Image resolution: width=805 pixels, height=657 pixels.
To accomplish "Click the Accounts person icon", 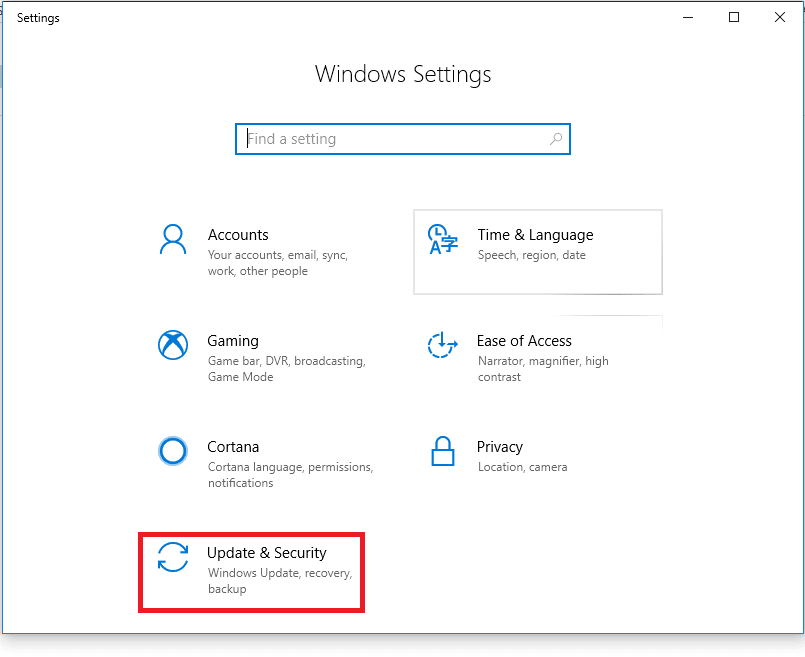I will pyautogui.click(x=173, y=239).
